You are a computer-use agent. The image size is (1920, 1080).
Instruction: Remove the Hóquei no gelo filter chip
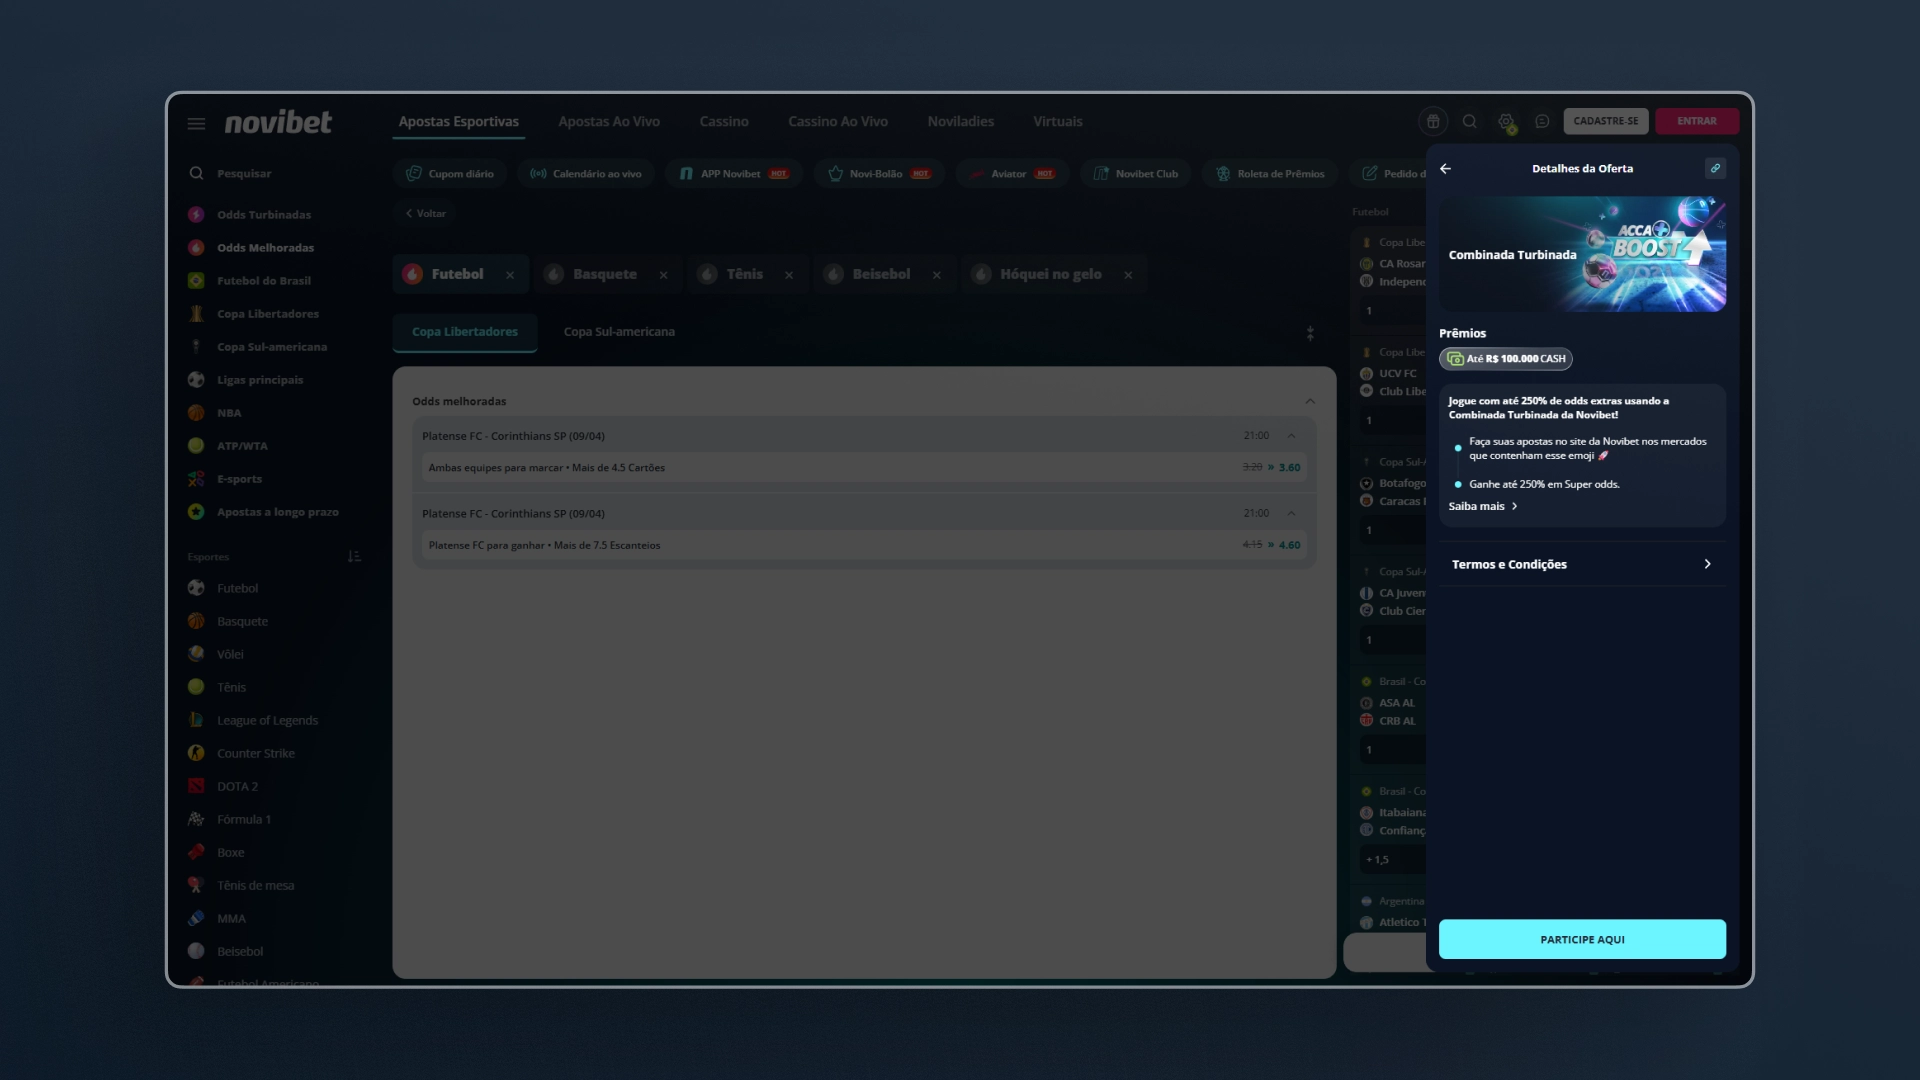[1128, 275]
